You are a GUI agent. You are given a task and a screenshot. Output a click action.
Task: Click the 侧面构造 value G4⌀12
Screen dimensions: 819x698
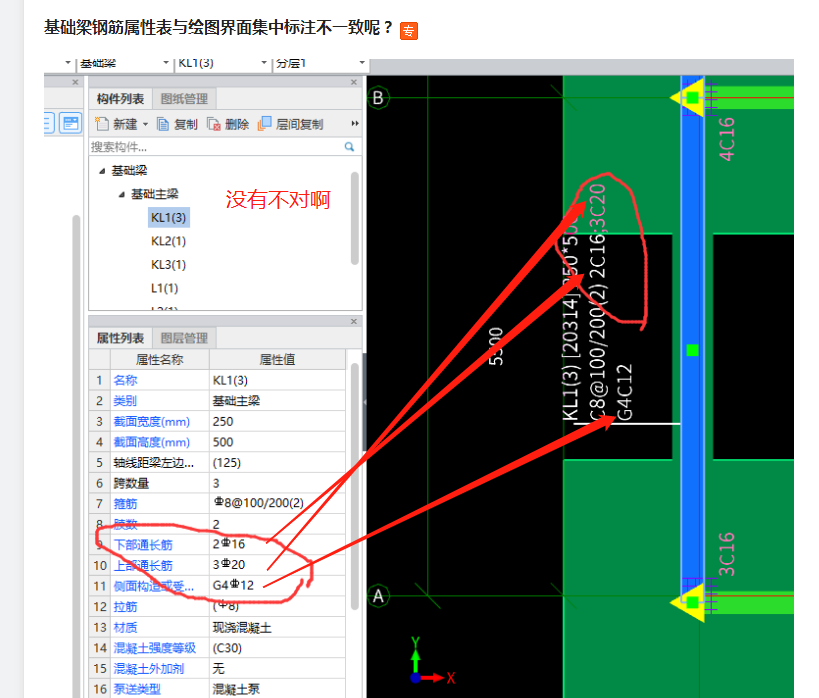277,586
